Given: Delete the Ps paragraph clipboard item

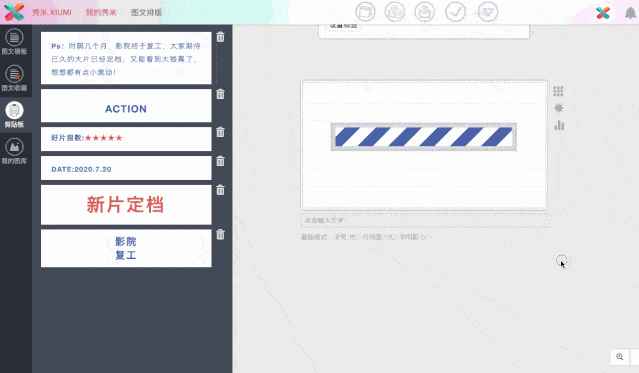Looking at the screenshot, I should click(x=220, y=37).
